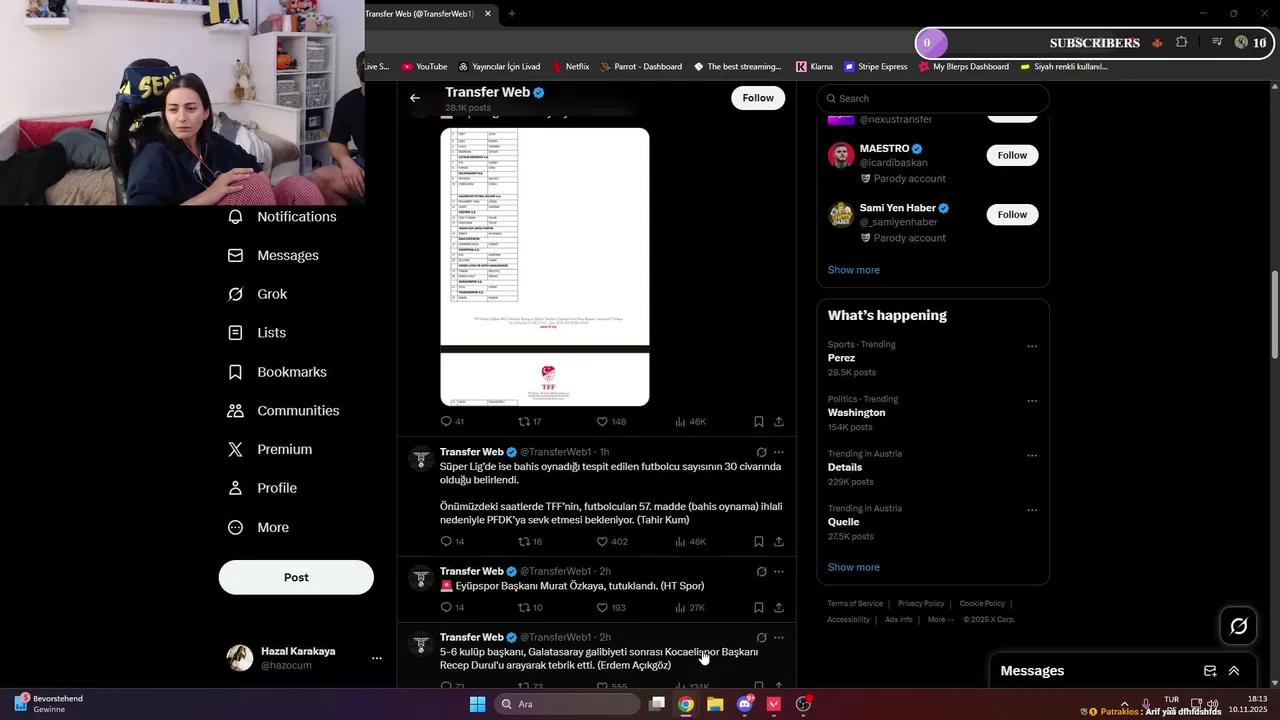This screenshot has width=1280, height=720.
Task: Click Show more under the suggested accounts
Action: pyautogui.click(x=854, y=270)
